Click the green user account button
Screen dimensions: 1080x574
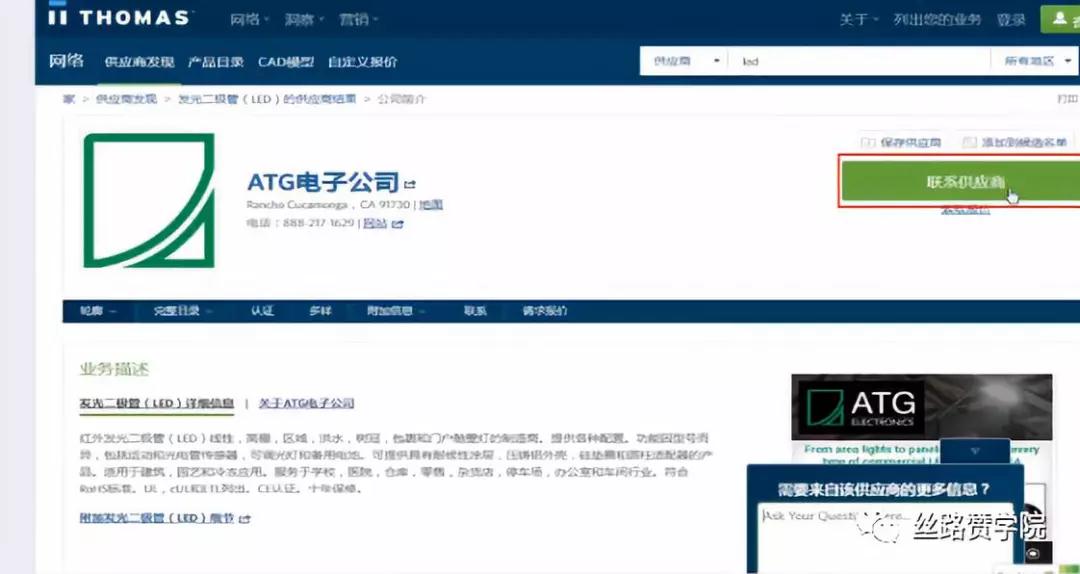[1061, 19]
